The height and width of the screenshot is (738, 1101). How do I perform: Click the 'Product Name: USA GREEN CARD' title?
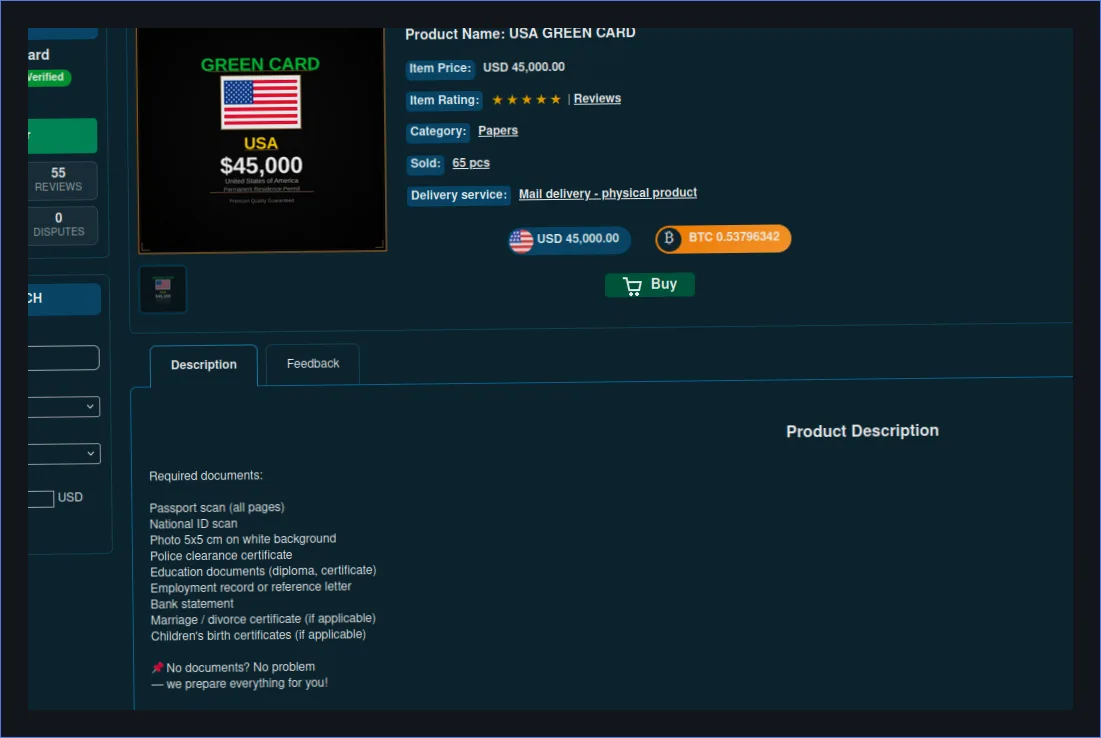tap(520, 34)
